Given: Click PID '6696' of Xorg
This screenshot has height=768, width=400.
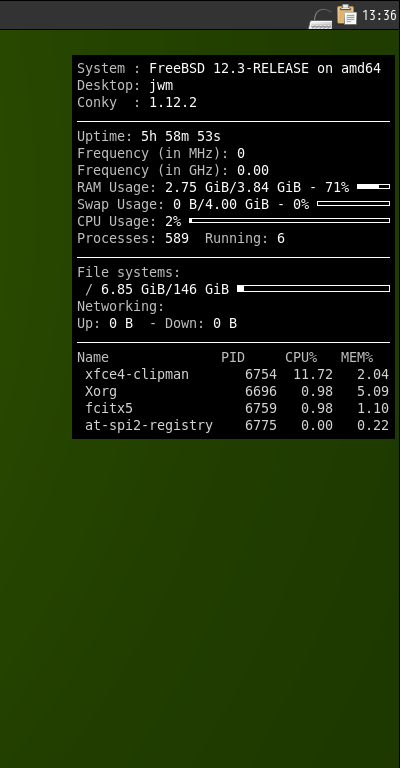Looking at the screenshot, I should click(x=261, y=391).
